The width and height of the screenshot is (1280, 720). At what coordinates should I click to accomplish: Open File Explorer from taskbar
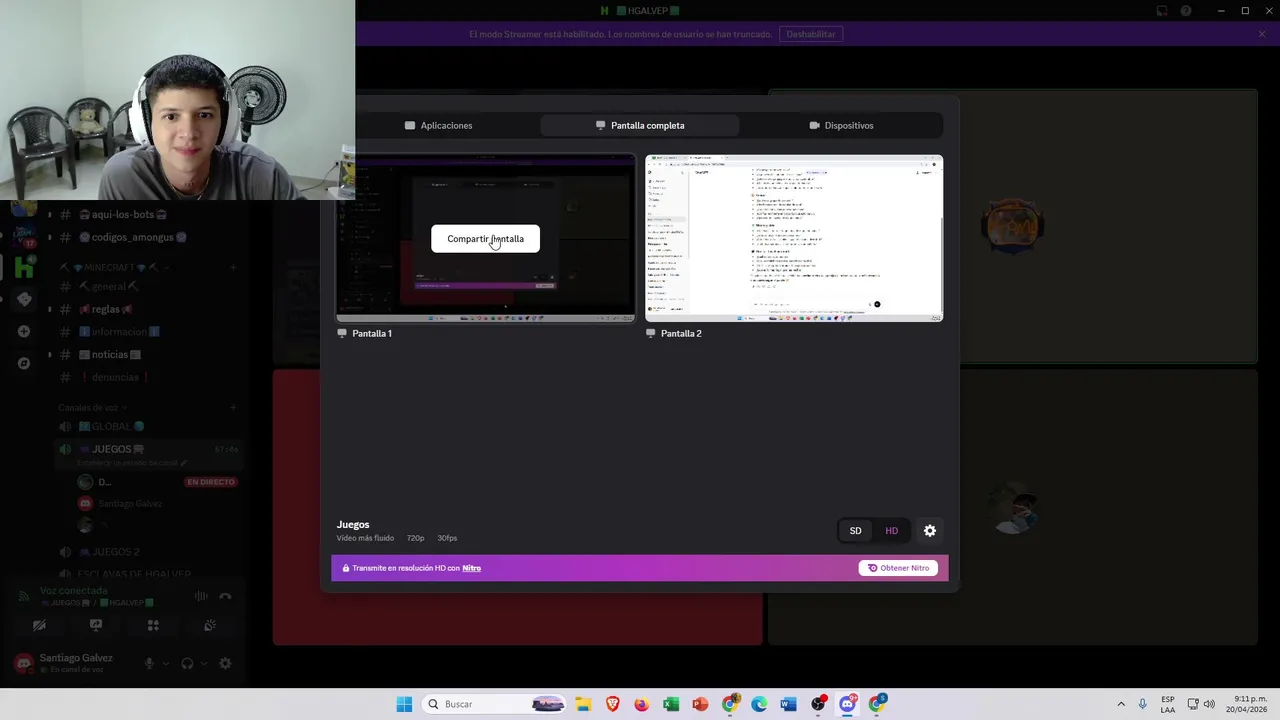point(583,704)
